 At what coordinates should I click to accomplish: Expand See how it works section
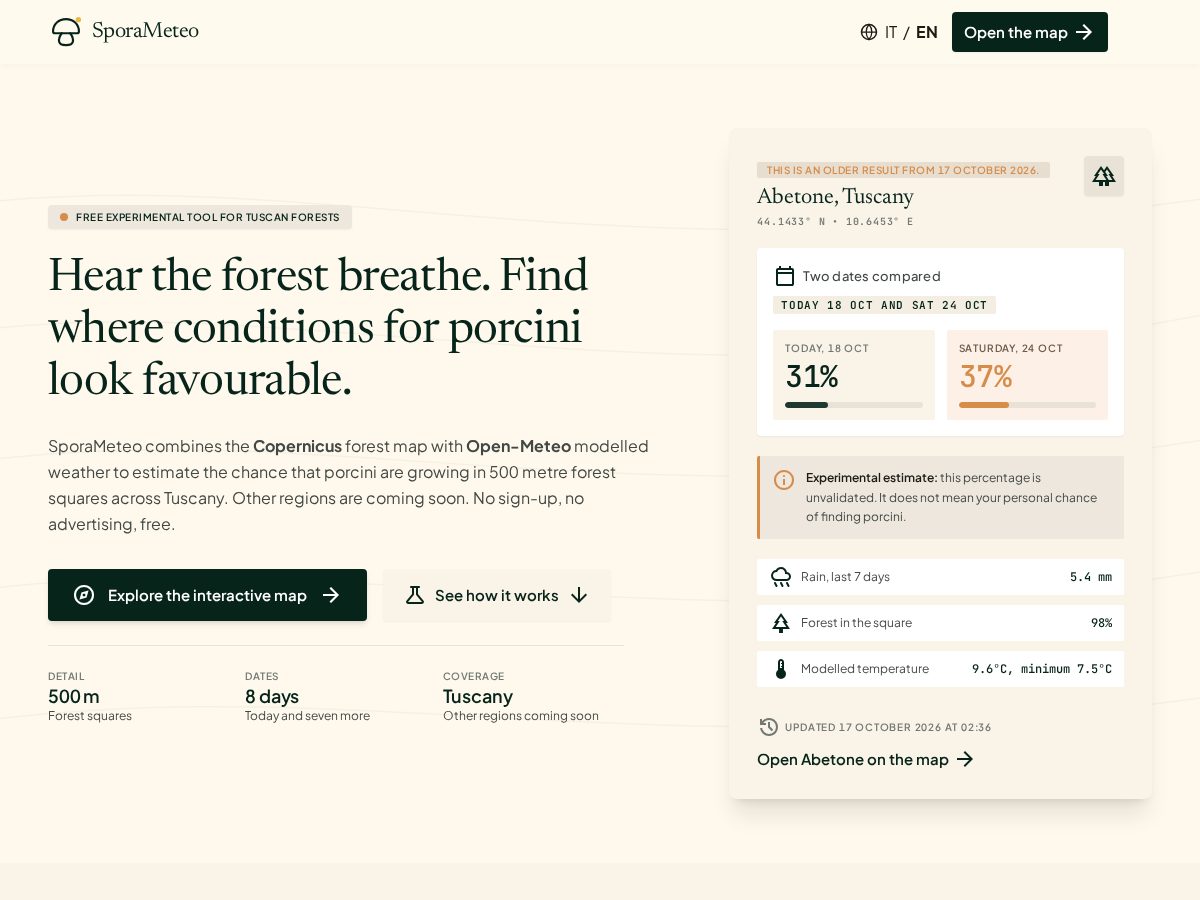(x=497, y=596)
